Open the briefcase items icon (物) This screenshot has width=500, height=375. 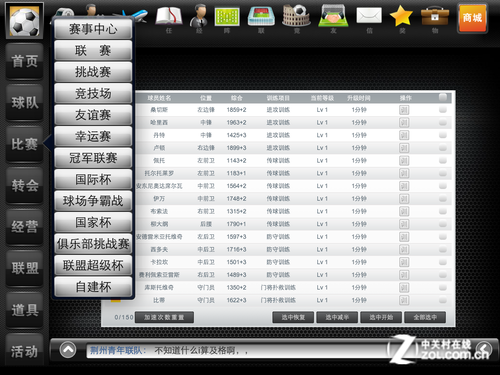coord(435,16)
